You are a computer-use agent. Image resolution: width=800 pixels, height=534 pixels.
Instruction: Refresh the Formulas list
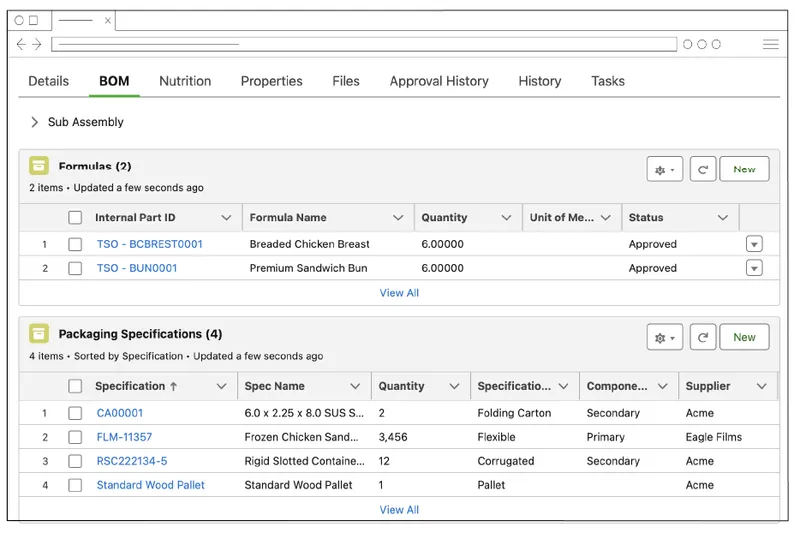click(703, 170)
